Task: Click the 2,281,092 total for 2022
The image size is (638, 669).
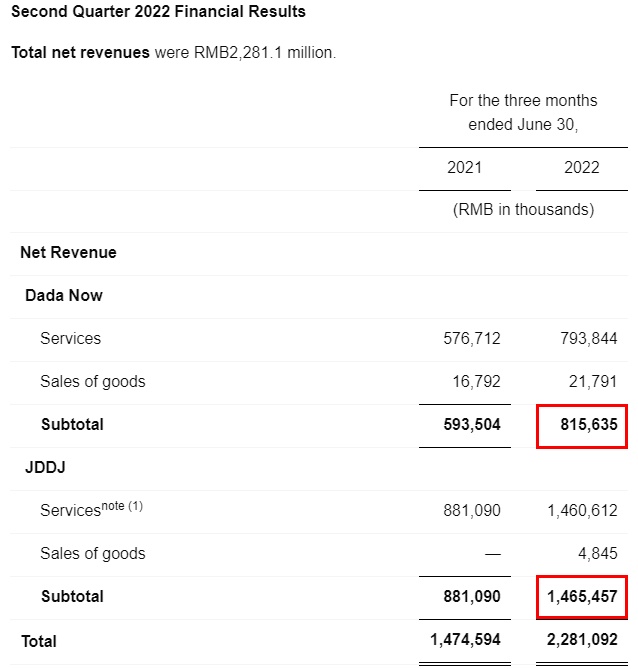Action: 581,640
